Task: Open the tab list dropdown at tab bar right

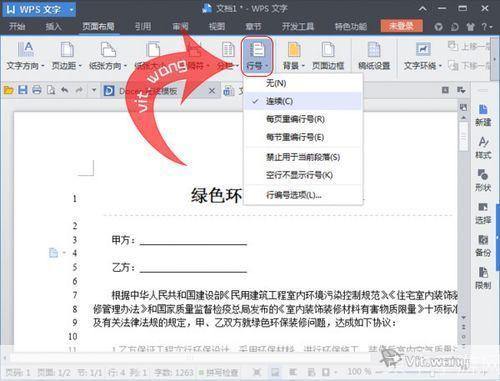Action: click(x=461, y=90)
